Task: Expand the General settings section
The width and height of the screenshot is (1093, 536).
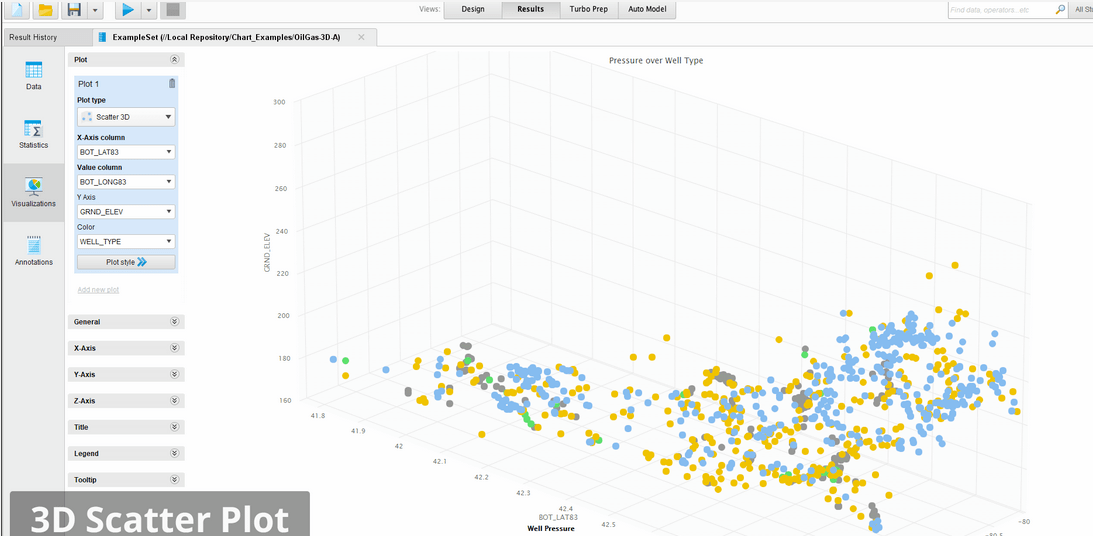Action: coord(126,322)
